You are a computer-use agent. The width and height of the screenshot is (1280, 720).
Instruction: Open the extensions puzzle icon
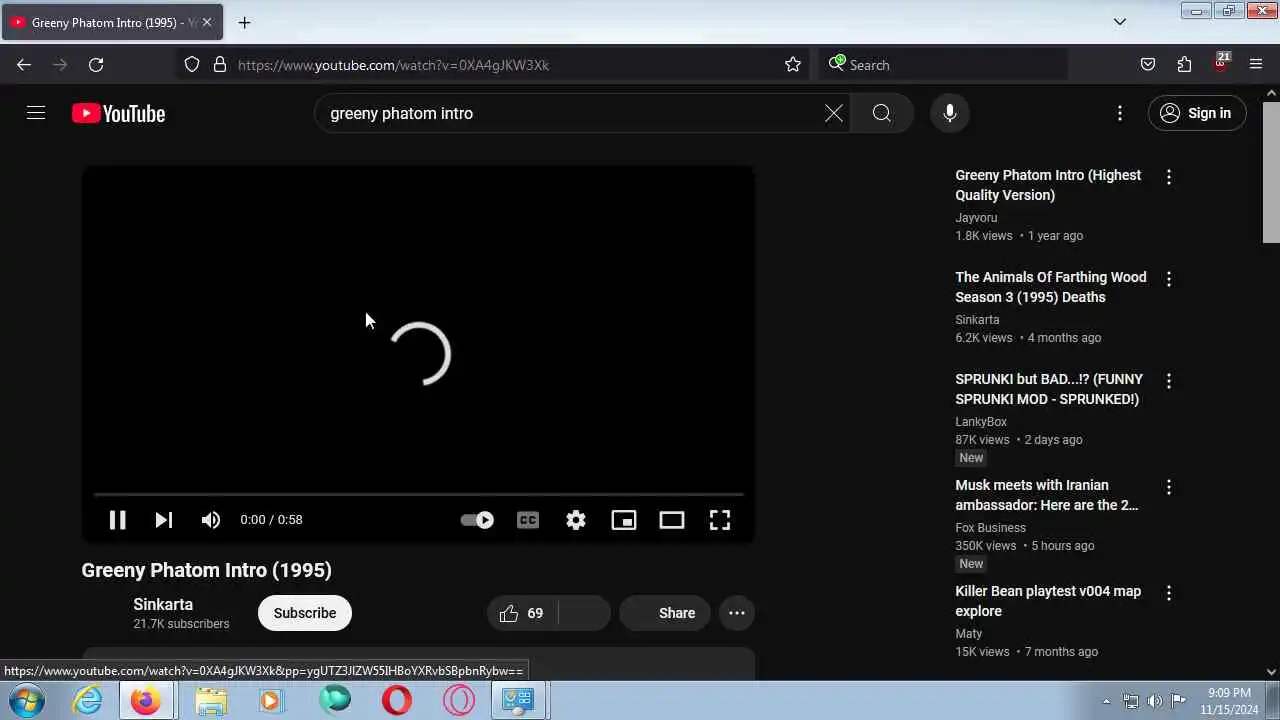point(1184,65)
